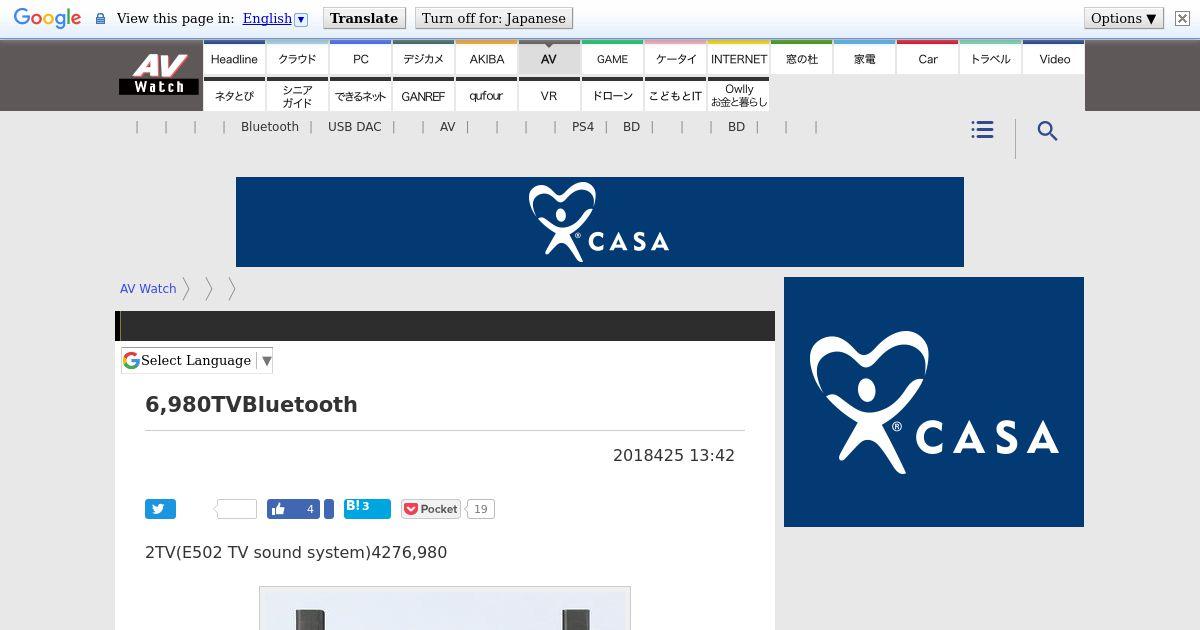Click the E502 TV sound system paragraph
The image size is (1200, 630).
[x=296, y=553]
